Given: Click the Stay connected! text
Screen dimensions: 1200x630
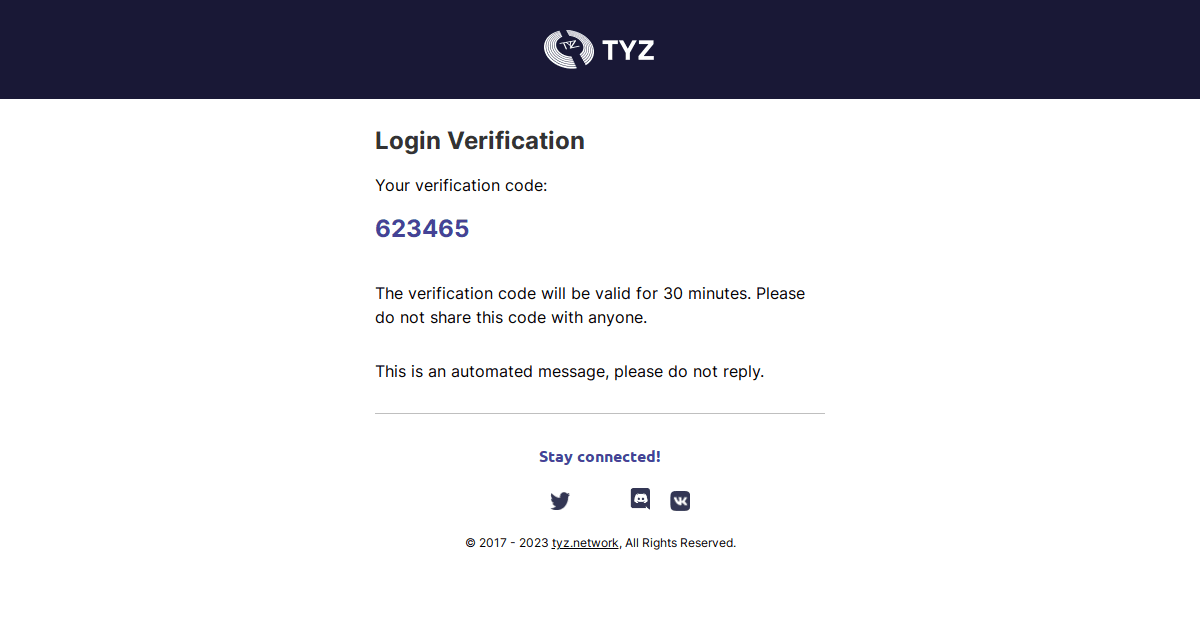Looking at the screenshot, I should [600, 456].
